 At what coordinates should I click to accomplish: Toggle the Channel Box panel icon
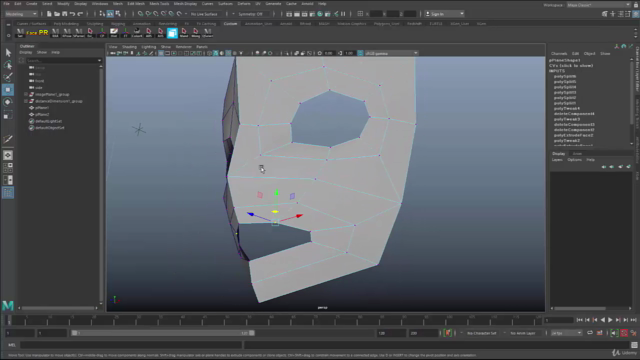click(636, 14)
